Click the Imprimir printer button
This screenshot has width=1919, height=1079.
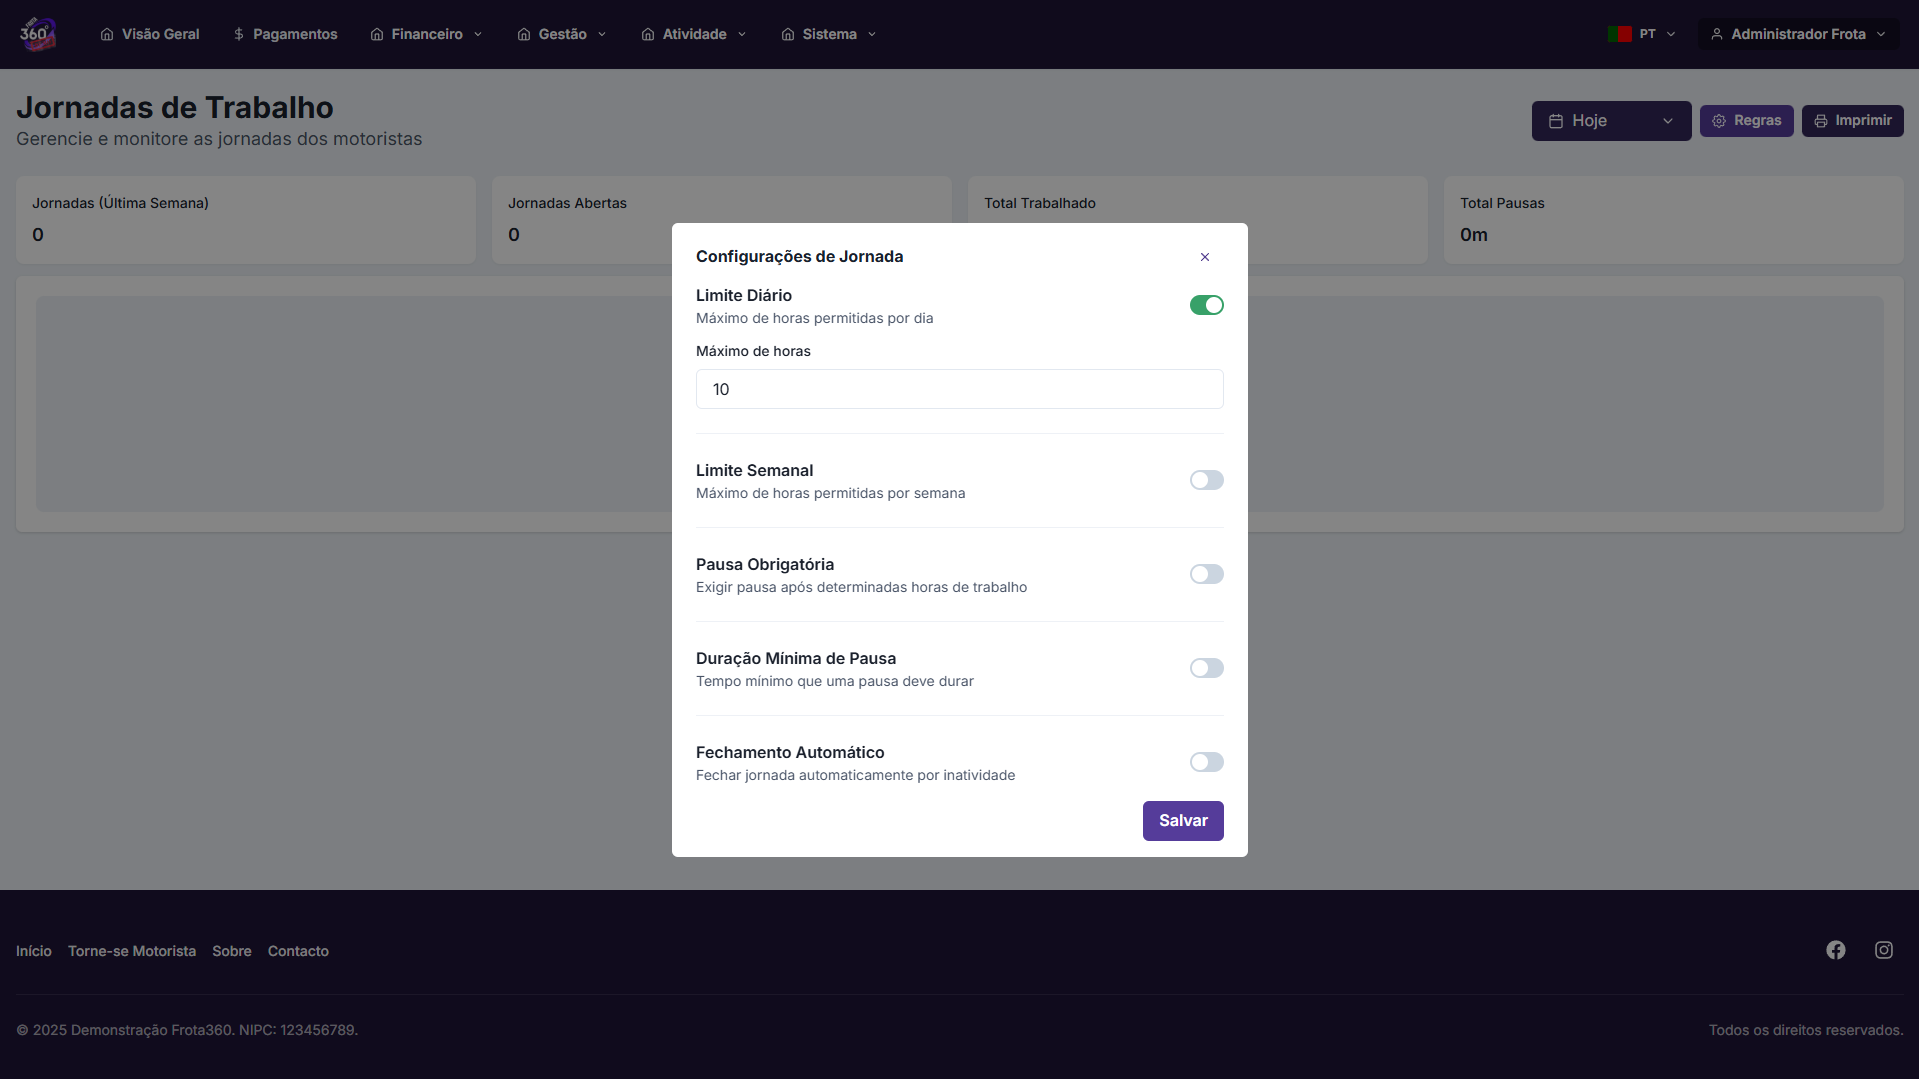tap(1852, 121)
